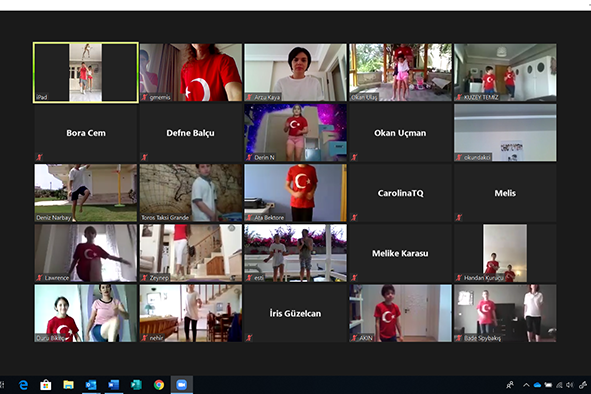Screen dimensions: 591x394
Task: Launch Google Chrome from the taskbar
Action: tap(159, 385)
